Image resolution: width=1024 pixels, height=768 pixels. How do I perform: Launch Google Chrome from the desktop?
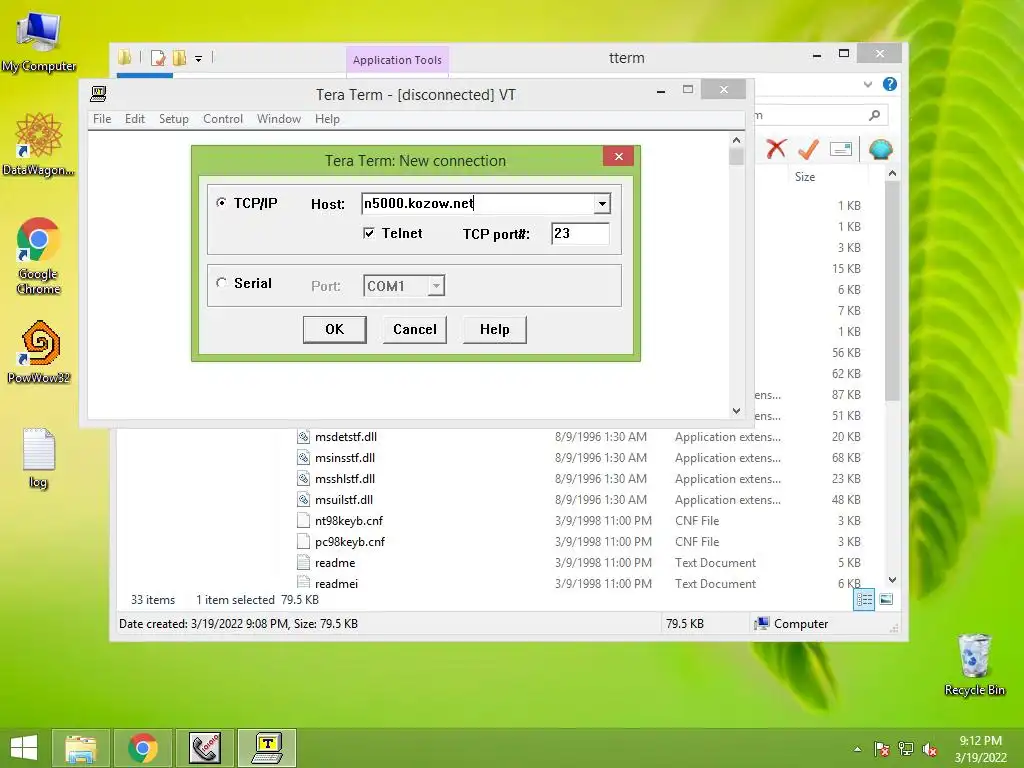point(38,255)
